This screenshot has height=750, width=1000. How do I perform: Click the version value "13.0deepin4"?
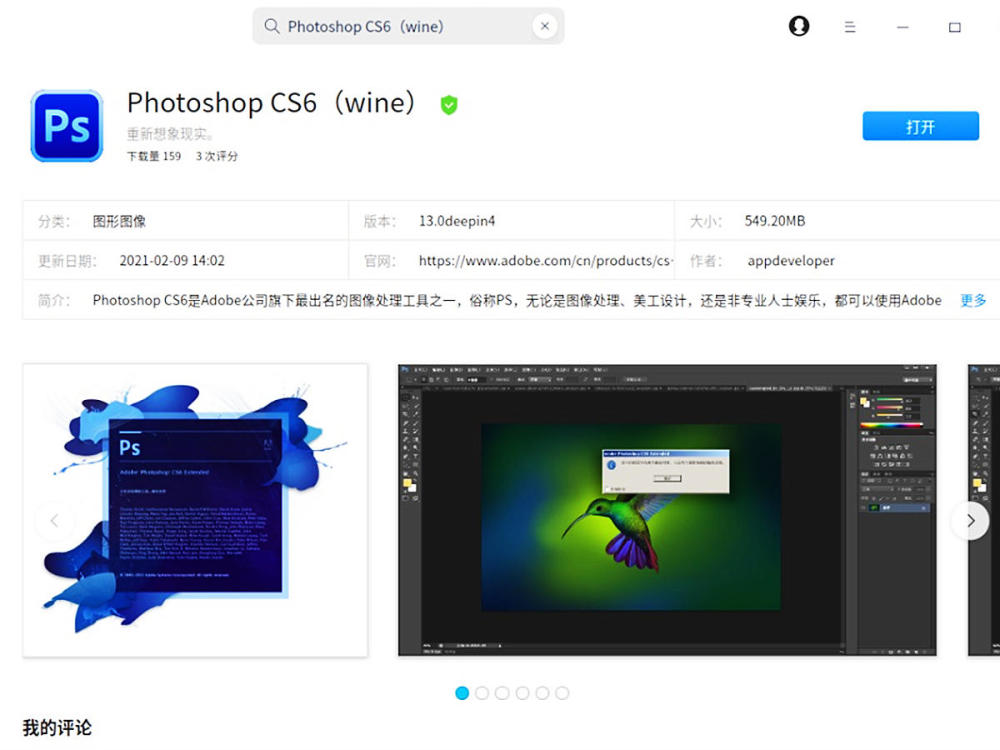tap(457, 221)
